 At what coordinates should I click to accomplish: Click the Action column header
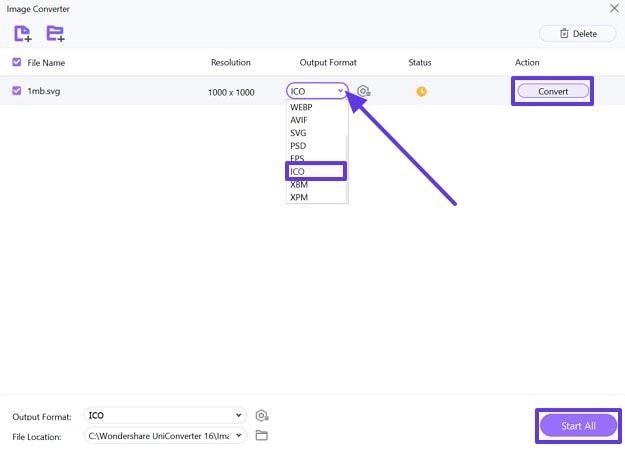tap(527, 62)
